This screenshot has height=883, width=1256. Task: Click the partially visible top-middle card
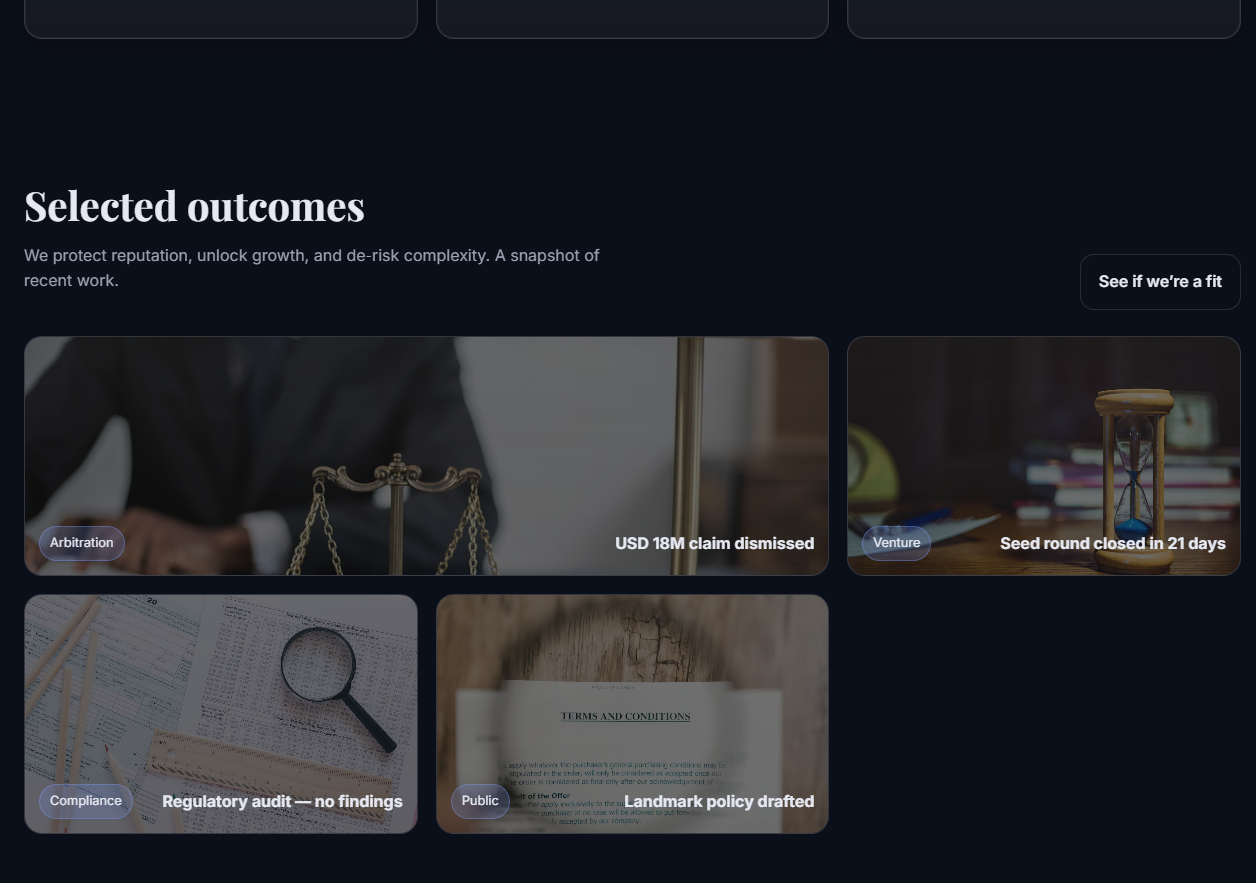[632, 19]
